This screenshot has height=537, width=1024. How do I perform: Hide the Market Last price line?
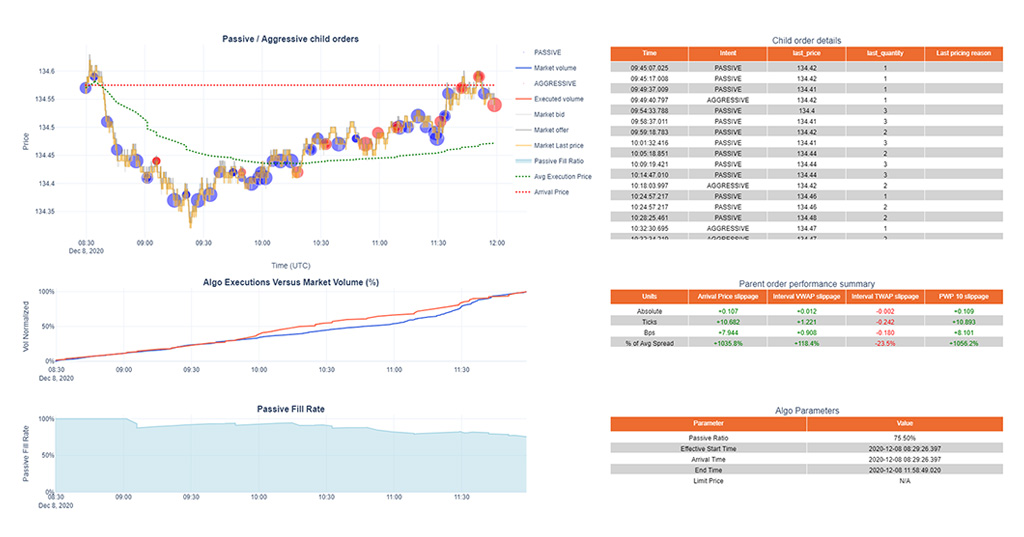[560, 145]
